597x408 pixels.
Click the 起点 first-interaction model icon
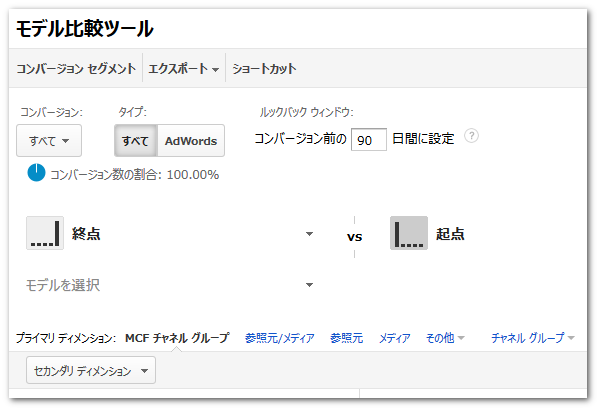409,233
